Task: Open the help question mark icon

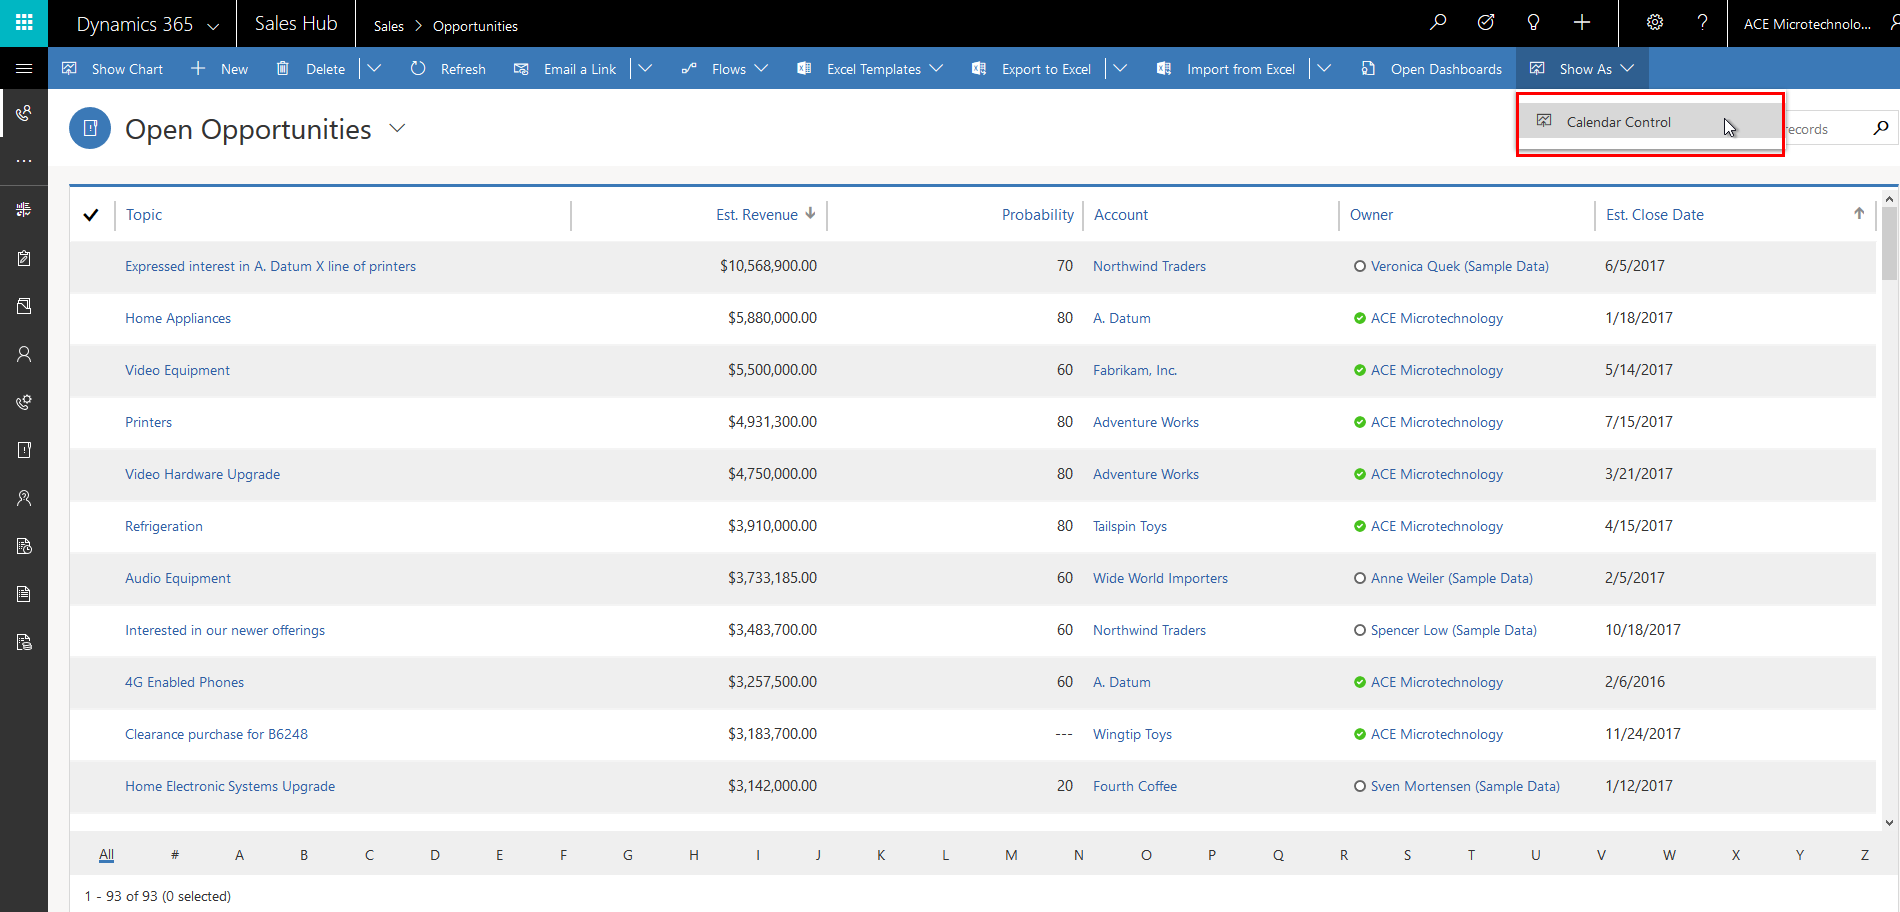Action: tap(1702, 23)
